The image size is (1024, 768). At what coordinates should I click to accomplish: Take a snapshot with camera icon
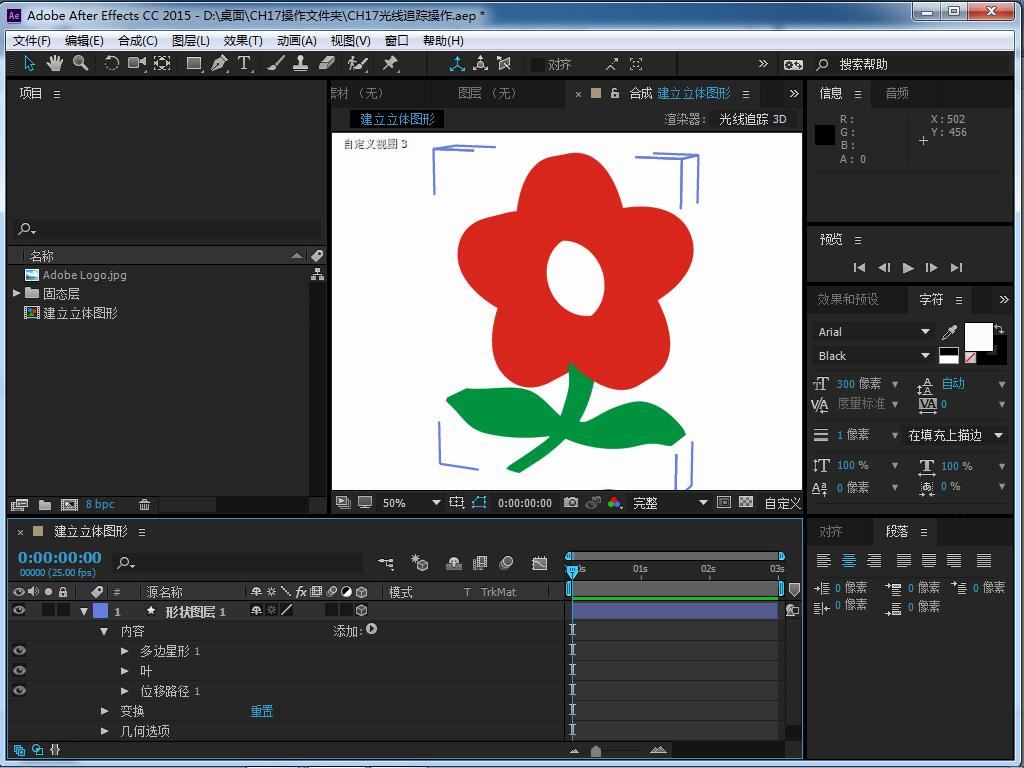coord(571,502)
